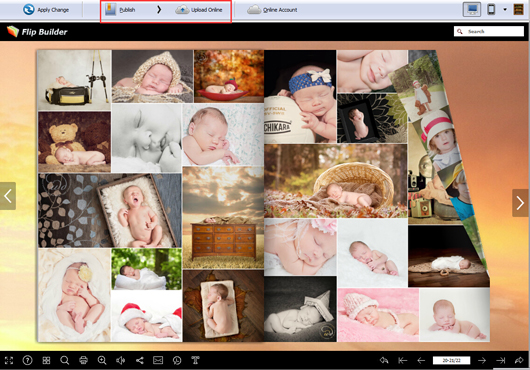Screen dimensions: 530x370
Task: Click the print icon
Action: click(x=83, y=361)
